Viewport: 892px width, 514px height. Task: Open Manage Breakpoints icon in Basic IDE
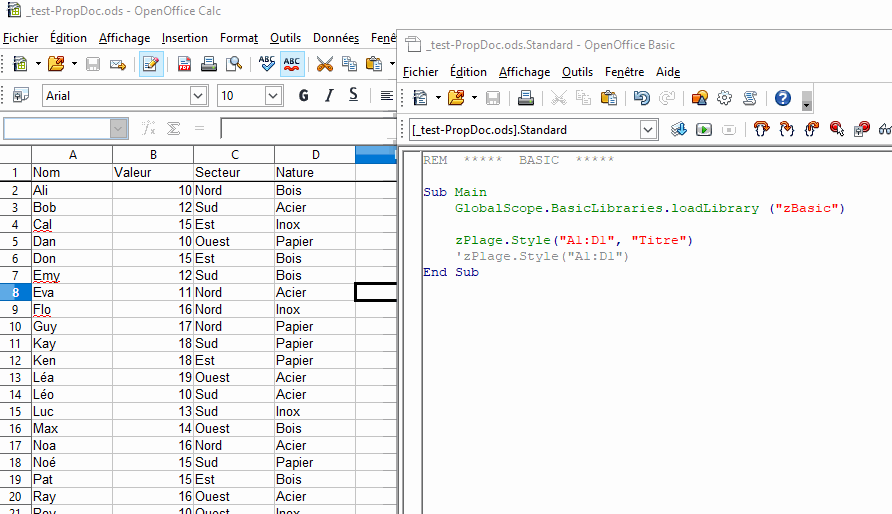(x=861, y=130)
